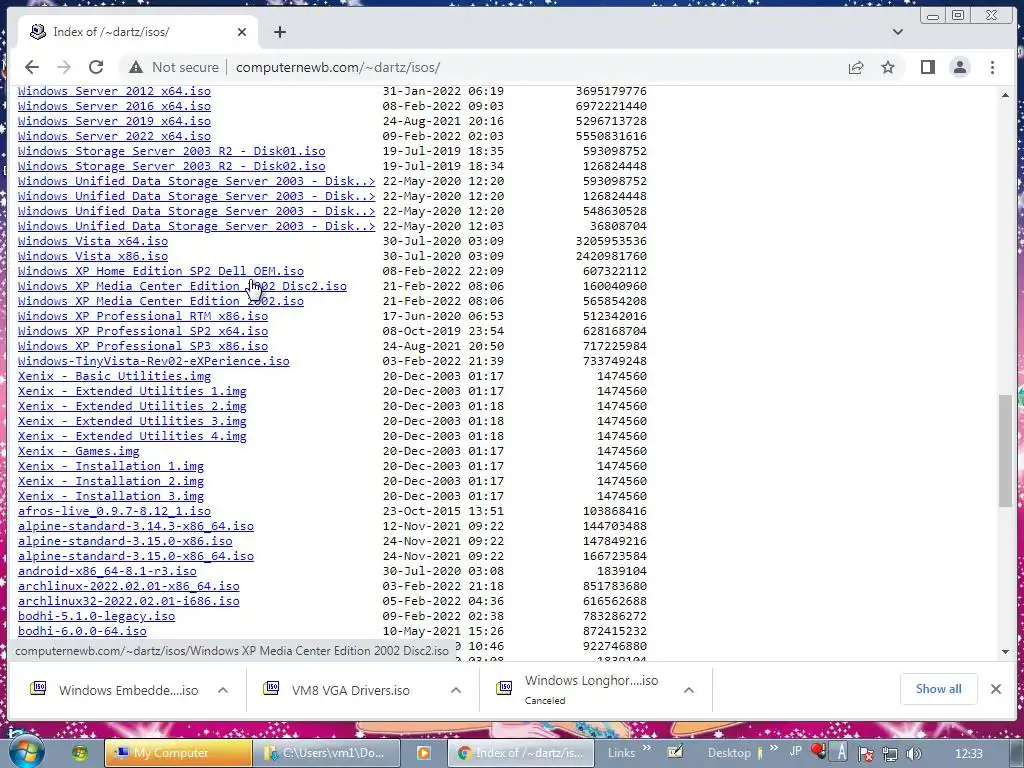
Task: Open Xenix - Basic Utilities.img link
Action: coord(114,376)
